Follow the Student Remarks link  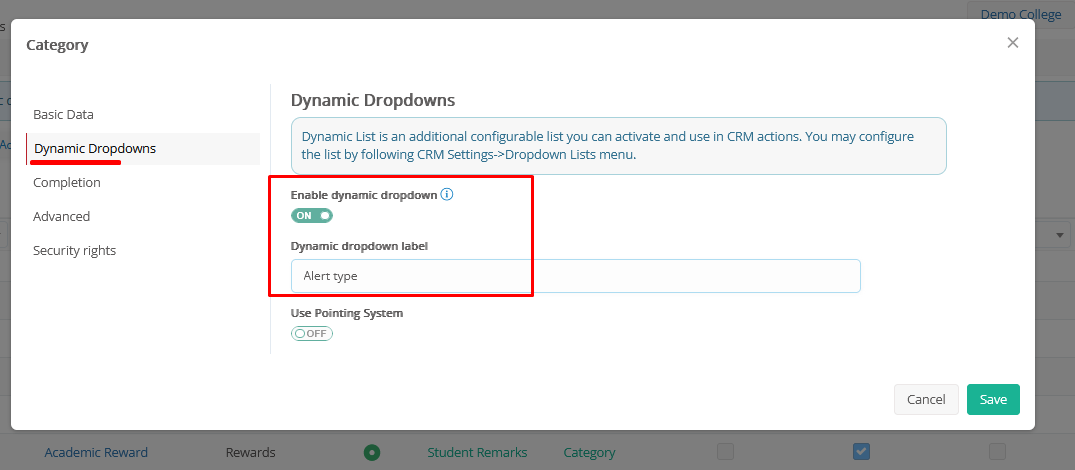pos(477,452)
